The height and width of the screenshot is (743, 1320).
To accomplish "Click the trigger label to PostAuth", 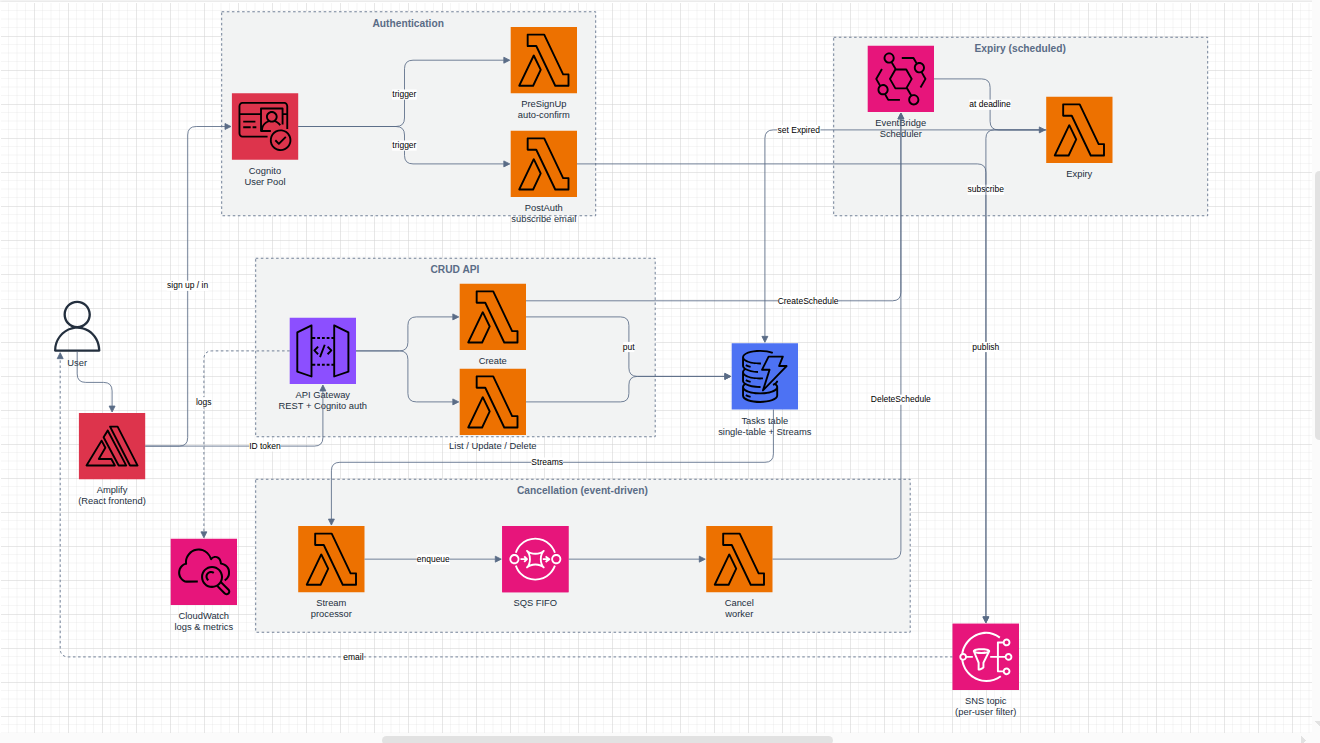I will pyautogui.click(x=404, y=145).
